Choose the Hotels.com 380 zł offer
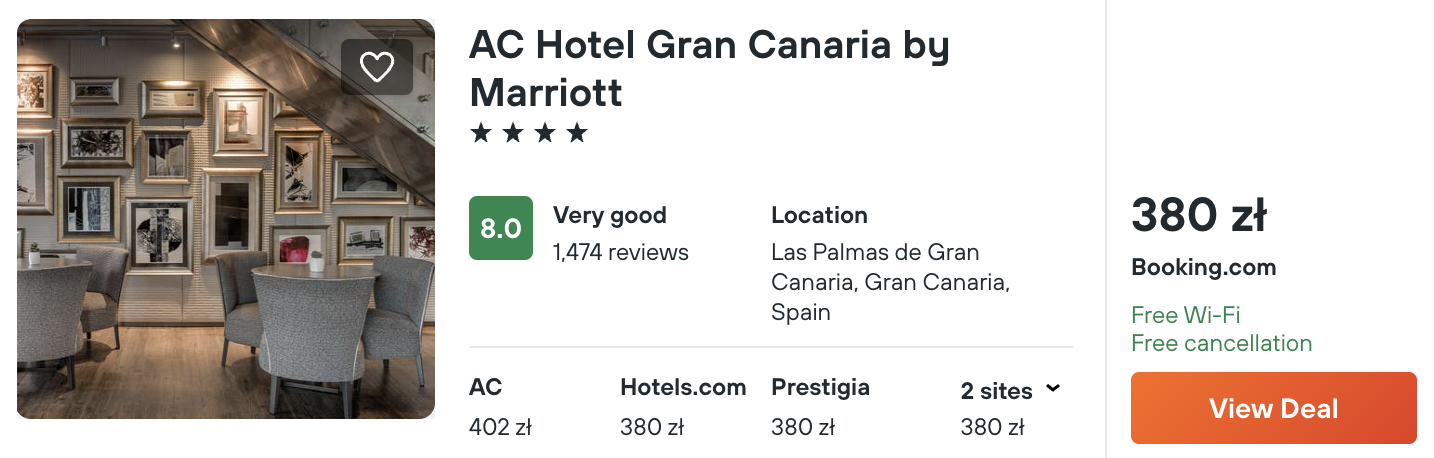 (x=683, y=407)
